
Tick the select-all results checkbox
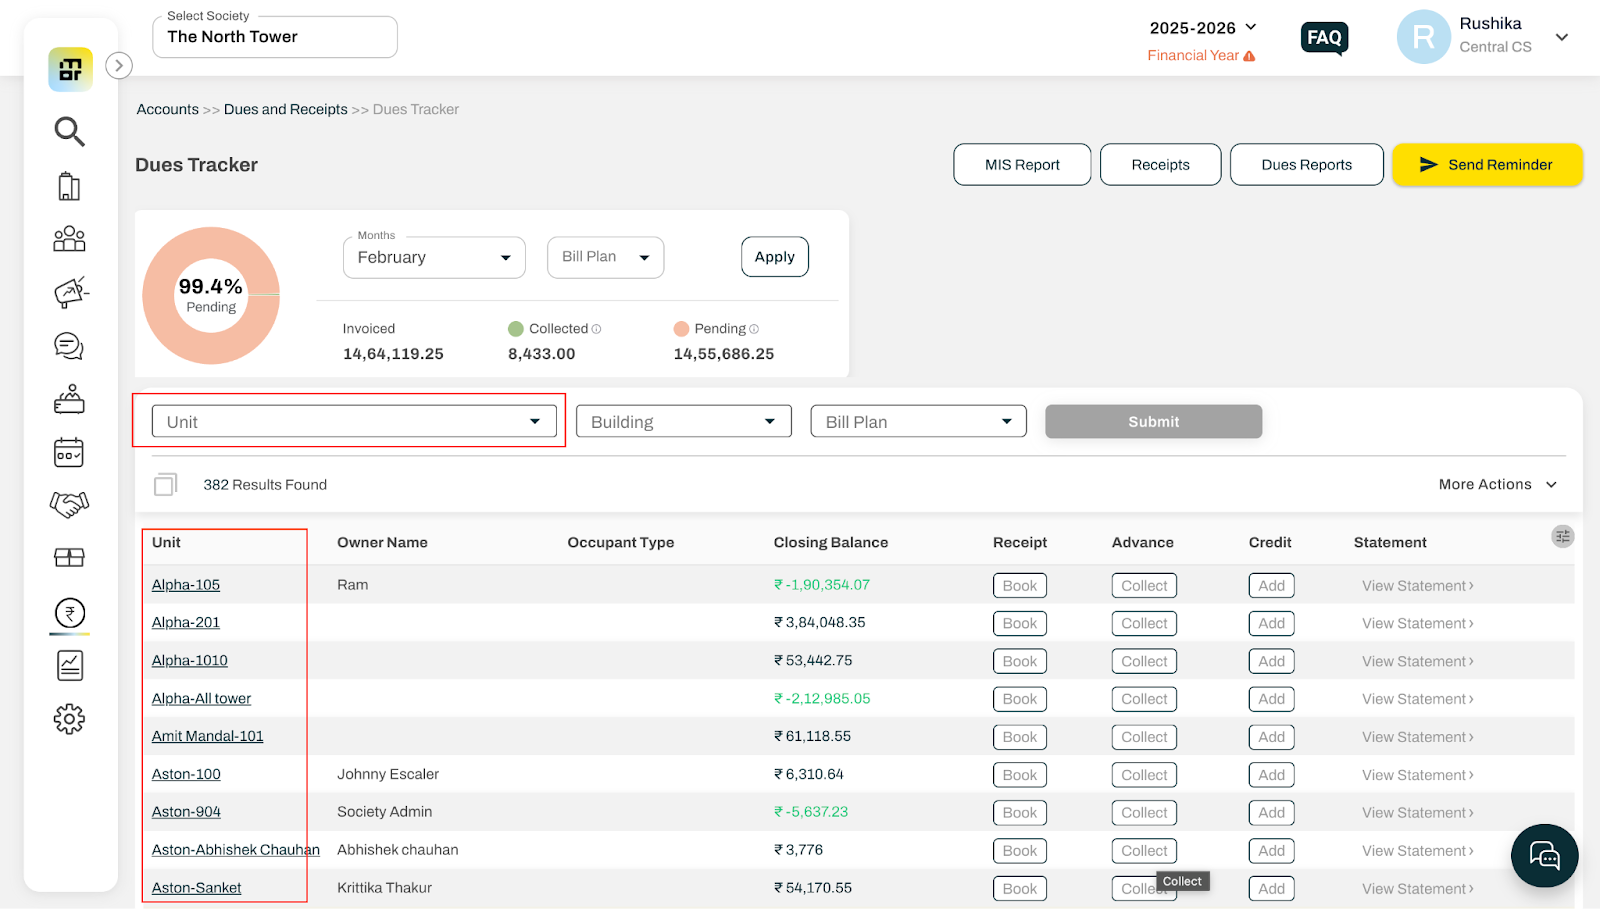(166, 485)
